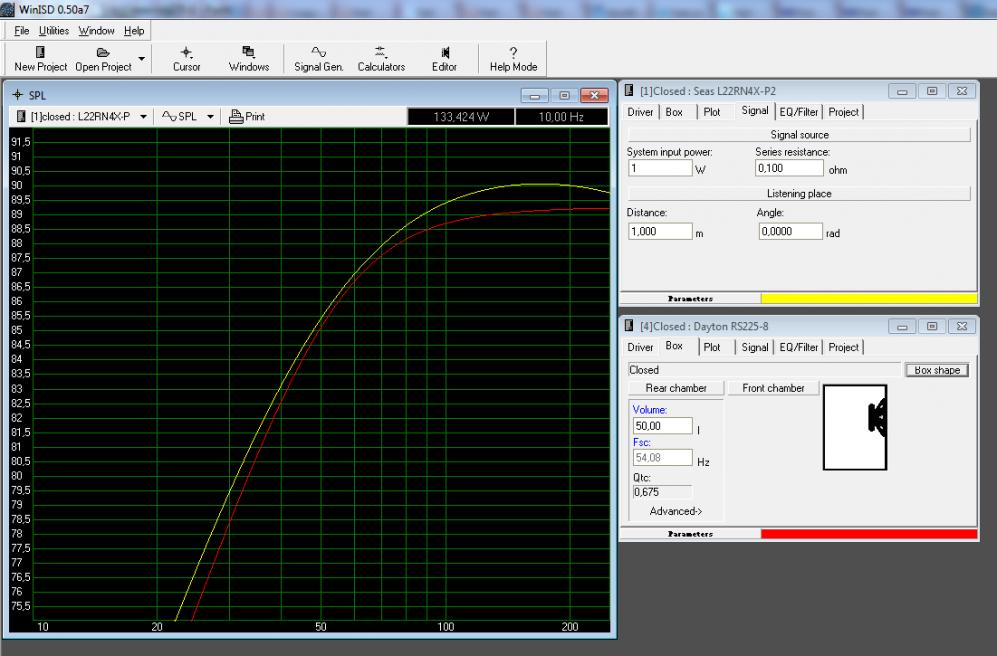Maximize the SPL graph window
The image size is (997, 656).
[x=564, y=95]
